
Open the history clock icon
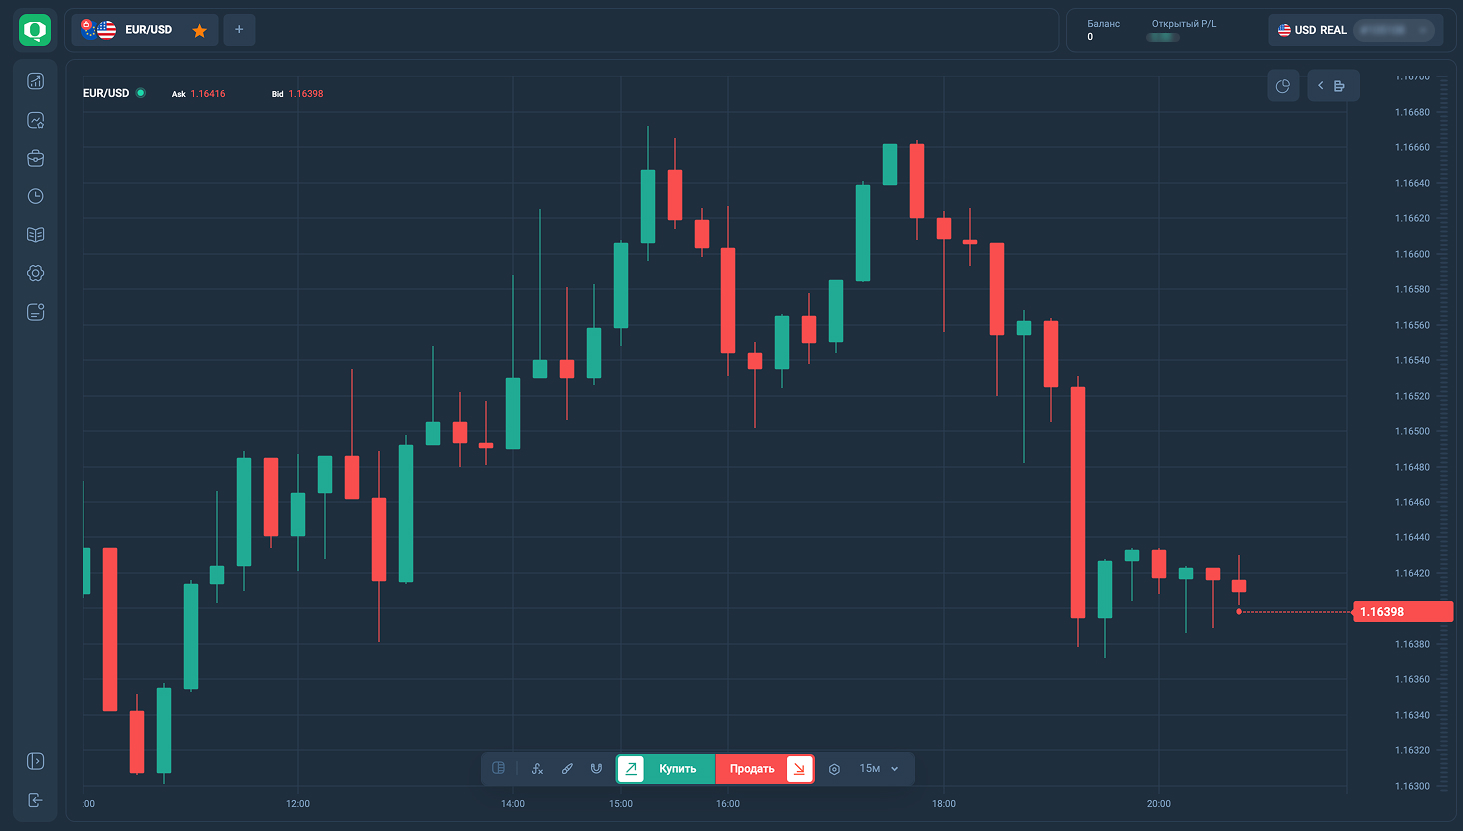(36, 196)
